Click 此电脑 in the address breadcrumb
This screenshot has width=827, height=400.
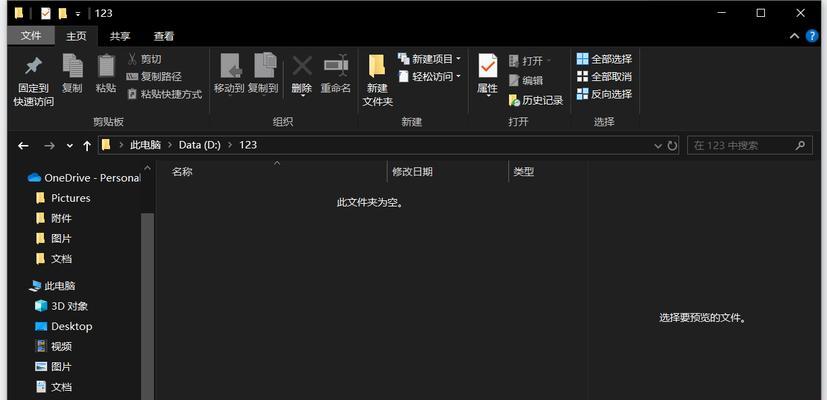(x=146, y=145)
